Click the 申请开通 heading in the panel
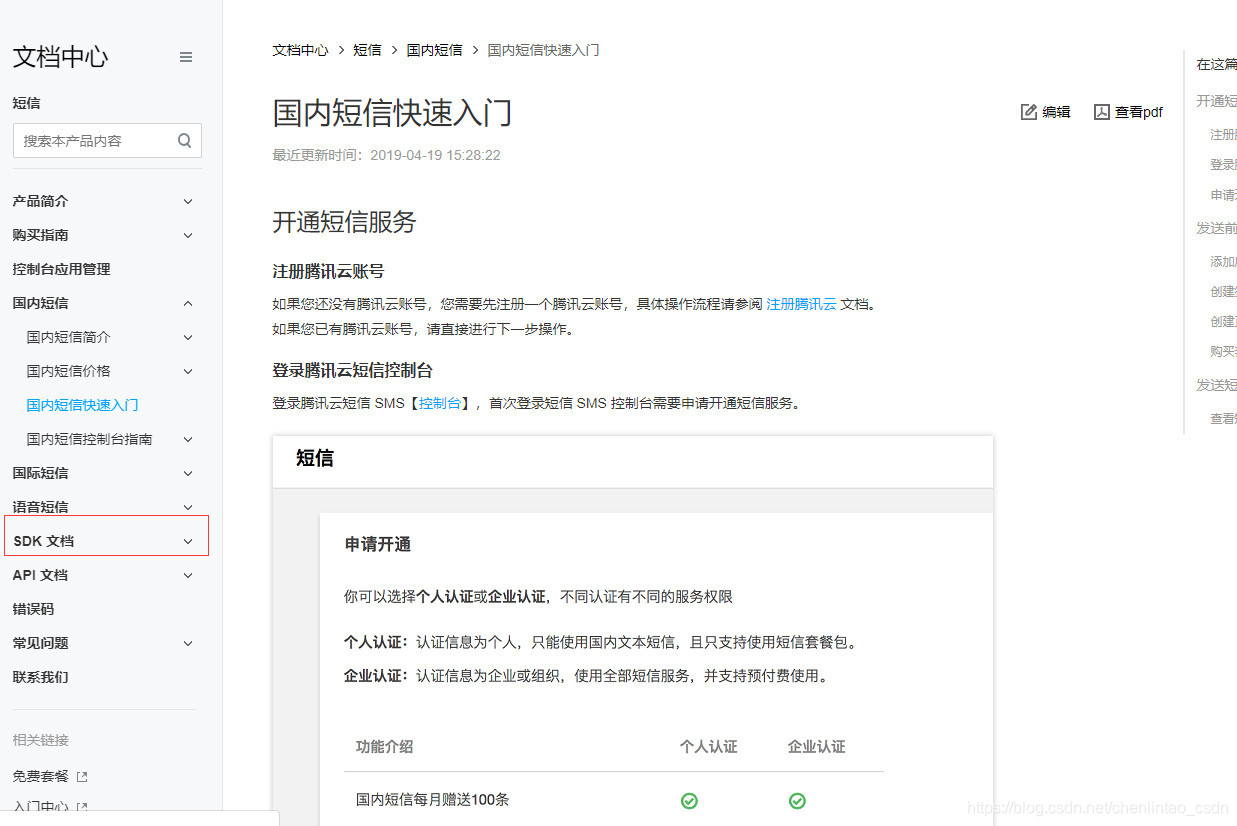 (378, 545)
